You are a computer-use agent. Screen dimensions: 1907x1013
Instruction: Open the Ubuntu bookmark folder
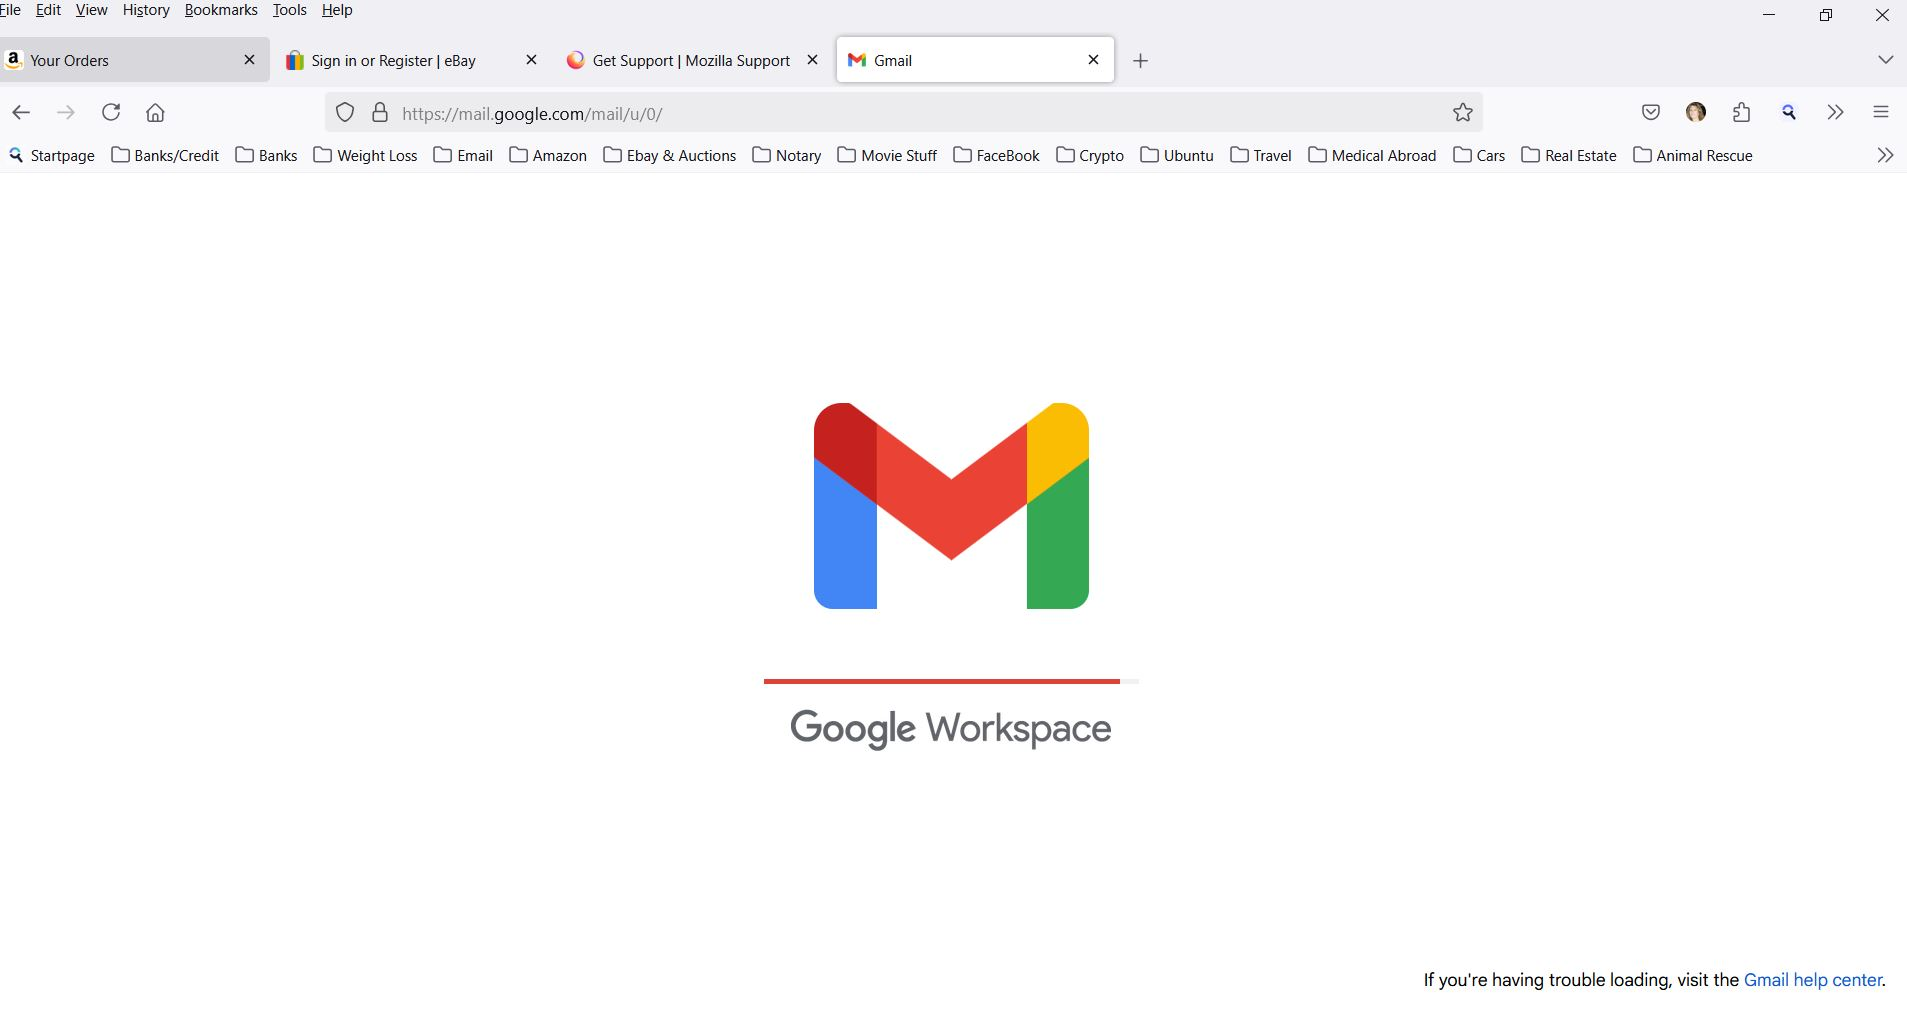[1177, 155]
